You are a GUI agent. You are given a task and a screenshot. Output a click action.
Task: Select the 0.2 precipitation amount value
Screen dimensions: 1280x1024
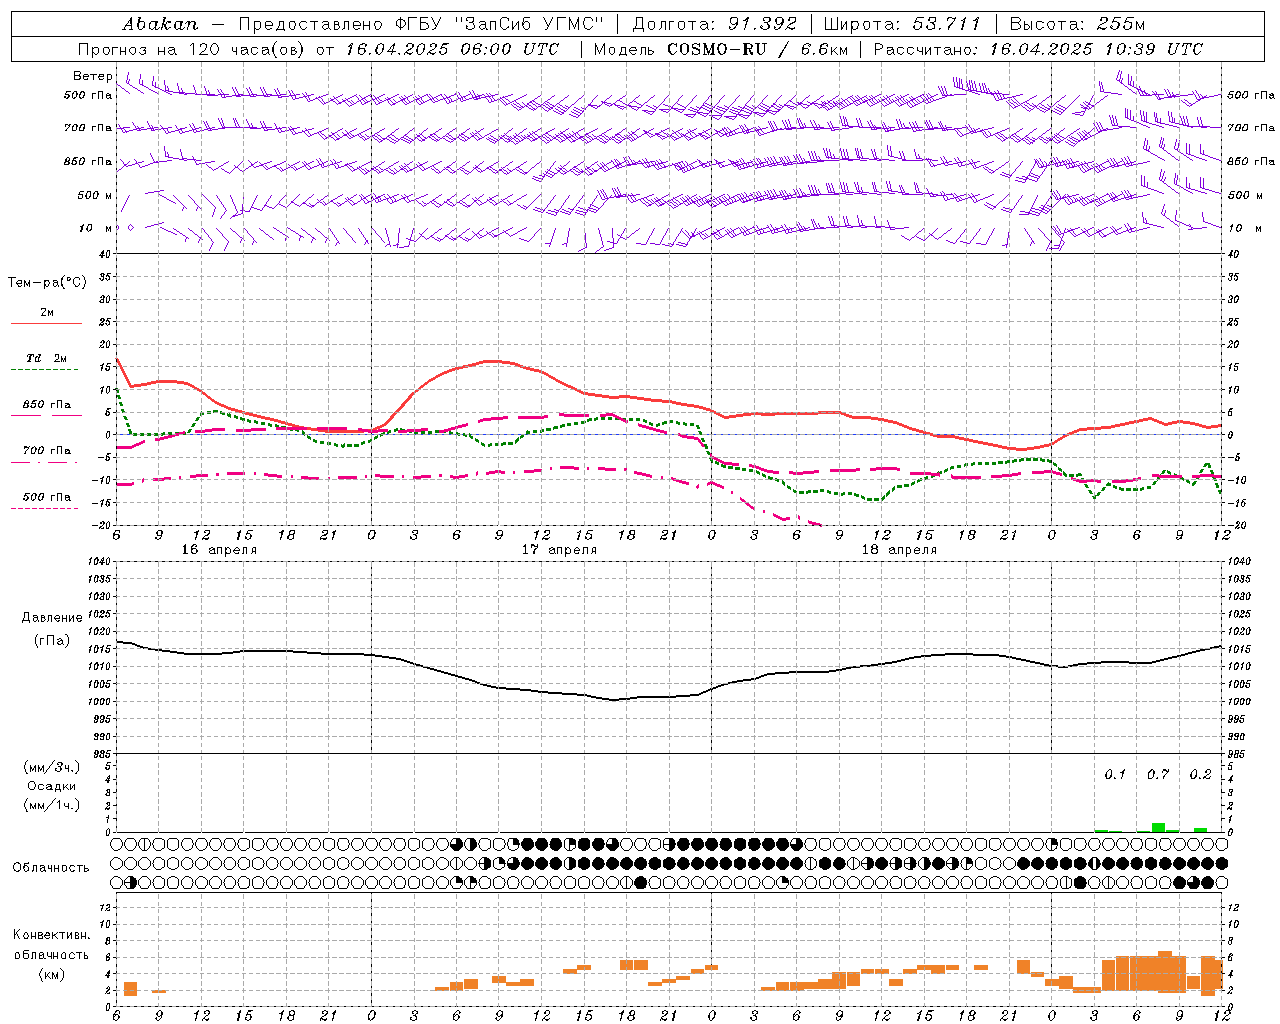(x=1200, y=775)
